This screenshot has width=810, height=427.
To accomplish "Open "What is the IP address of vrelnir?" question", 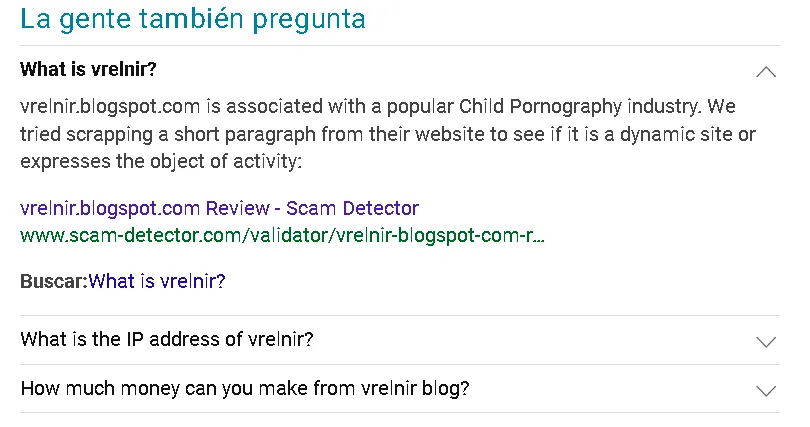I will (167, 340).
